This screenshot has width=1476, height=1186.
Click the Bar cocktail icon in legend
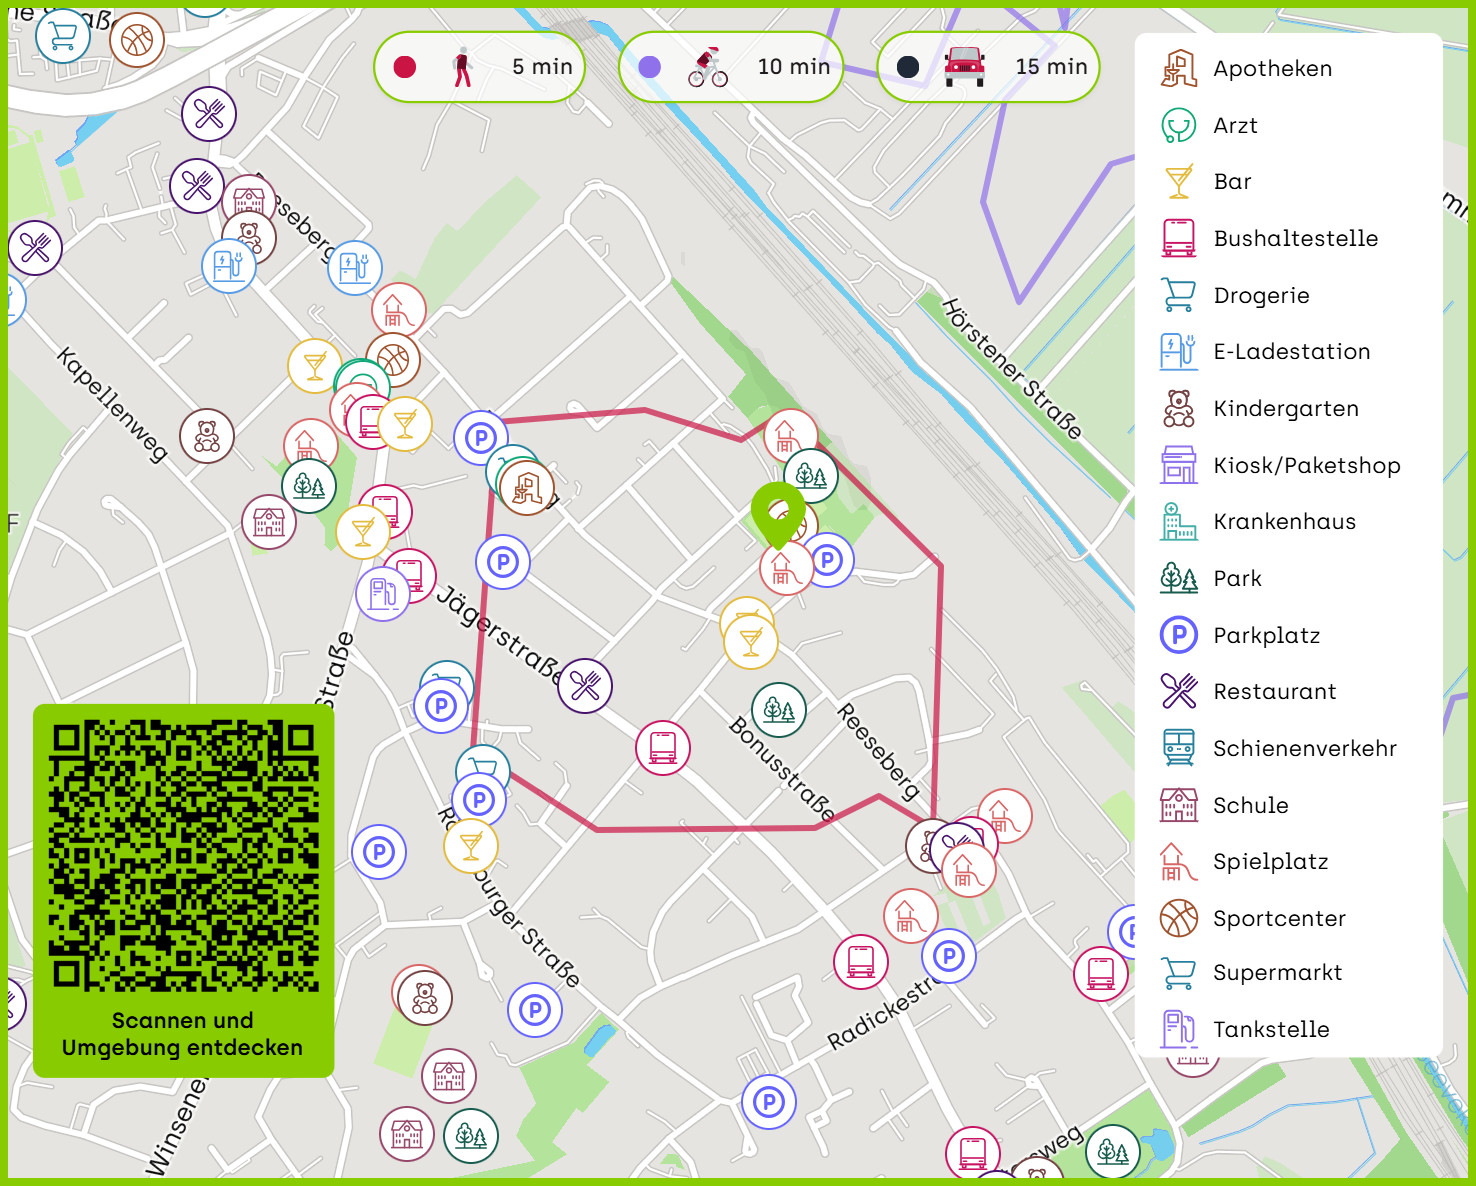click(x=1179, y=182)
